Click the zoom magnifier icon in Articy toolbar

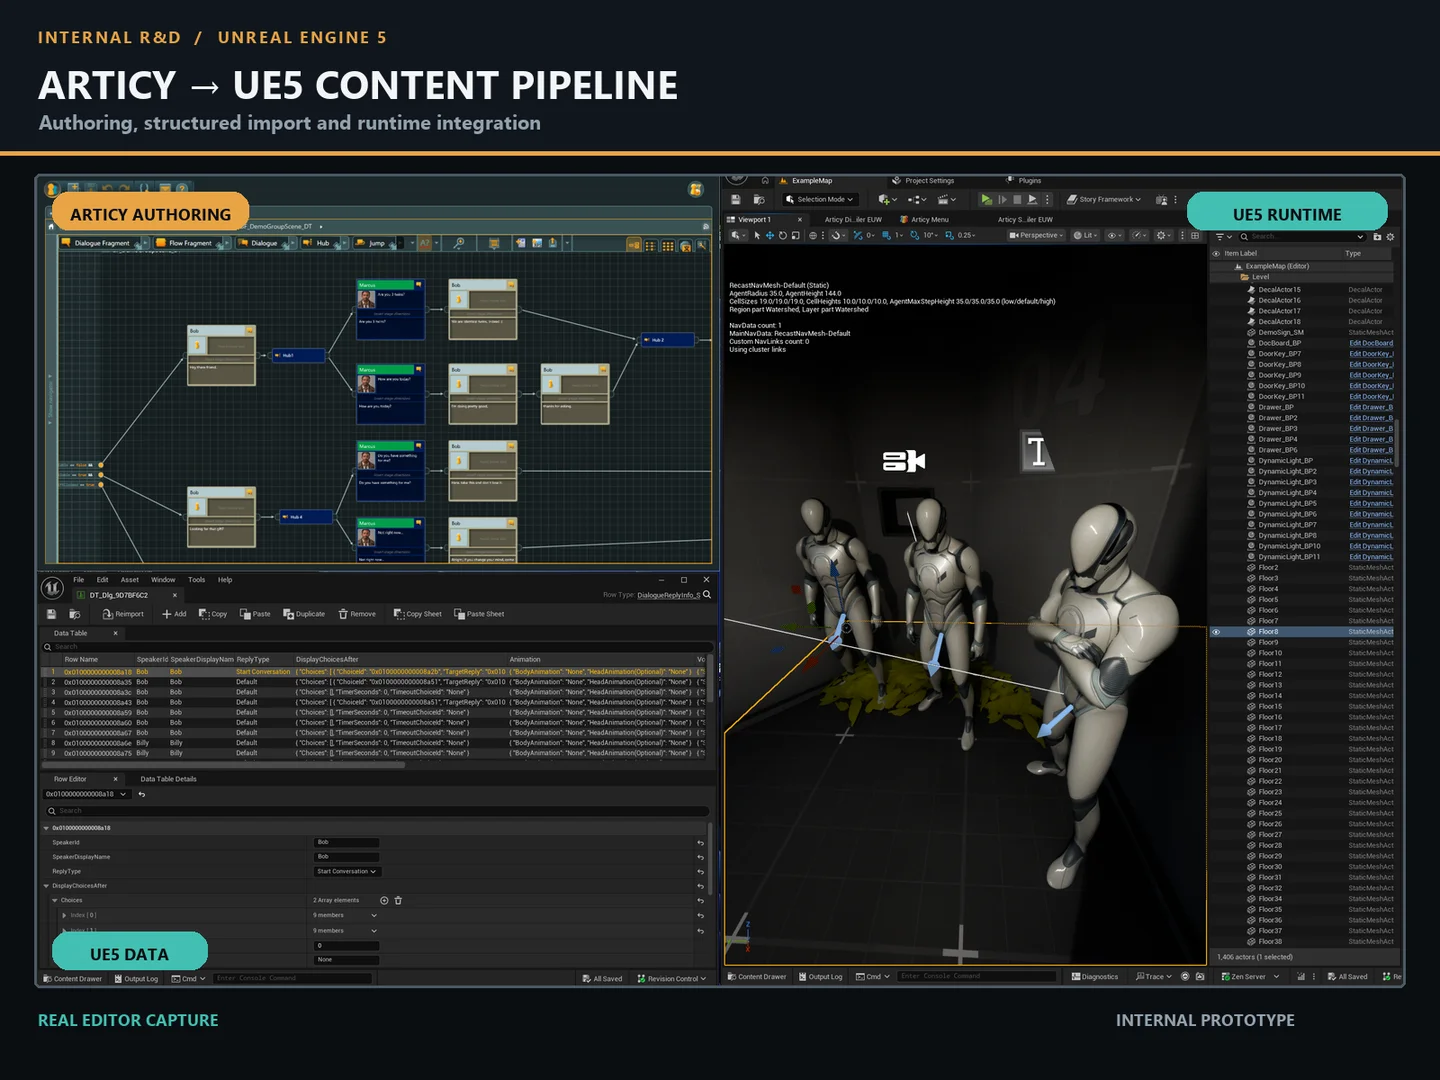459,243
